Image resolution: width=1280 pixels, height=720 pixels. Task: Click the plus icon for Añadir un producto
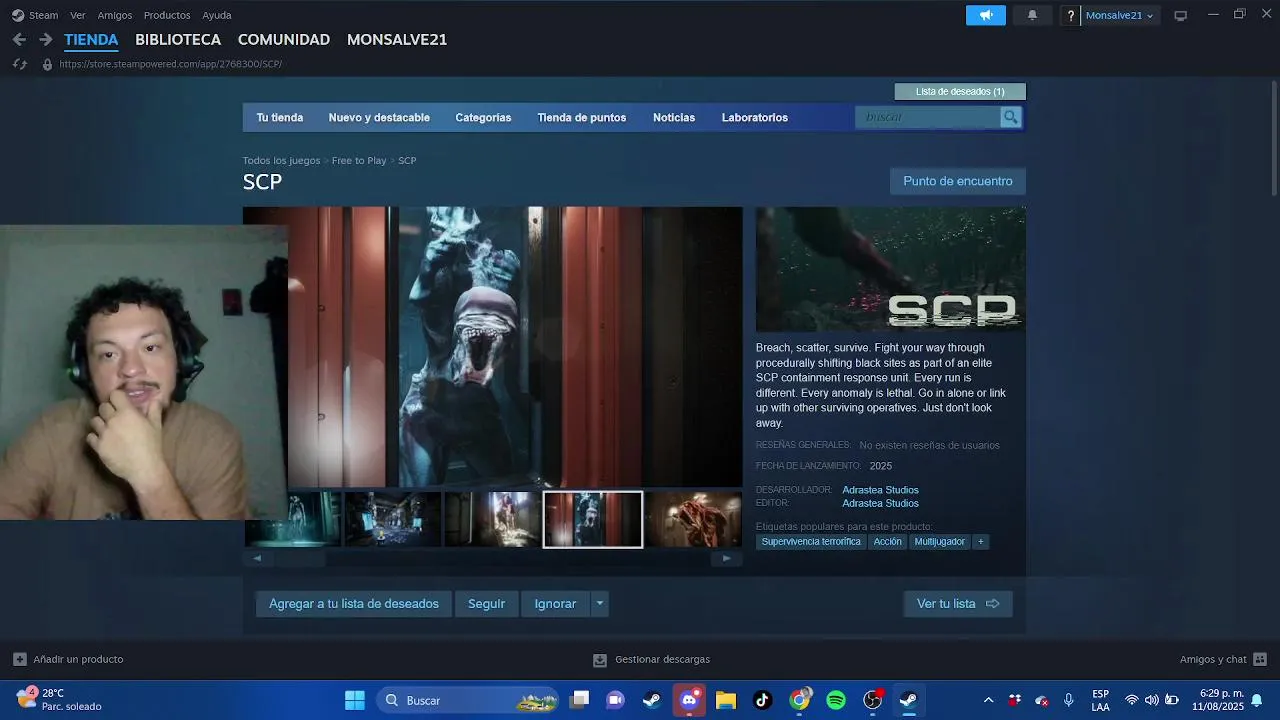pos(20,659)
